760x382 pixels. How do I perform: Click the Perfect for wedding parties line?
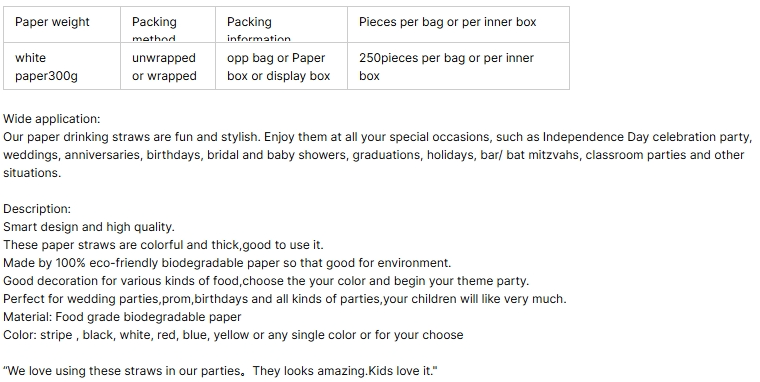(x=285, y=299)
